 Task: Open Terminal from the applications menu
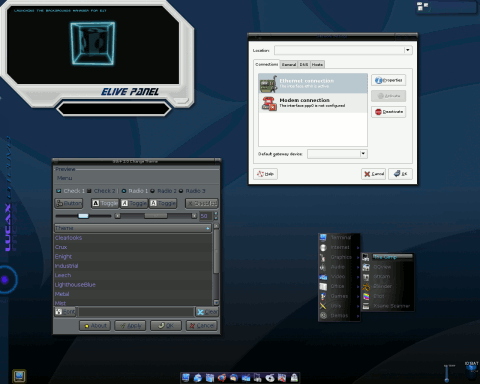[x=339, y=237]
